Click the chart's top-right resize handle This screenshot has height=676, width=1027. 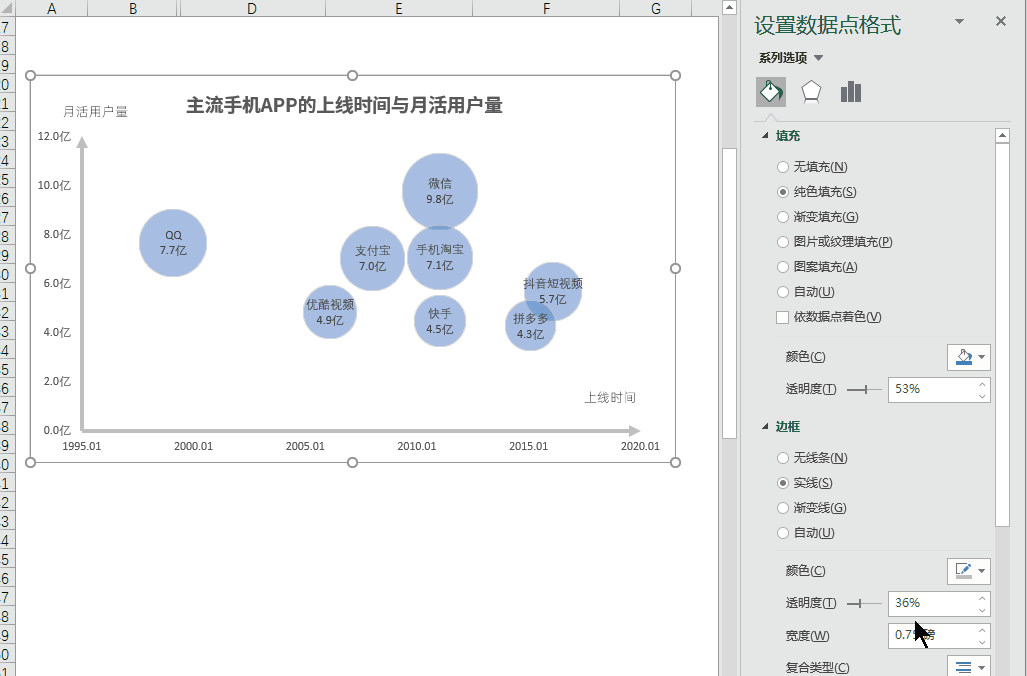click(675, 75)
